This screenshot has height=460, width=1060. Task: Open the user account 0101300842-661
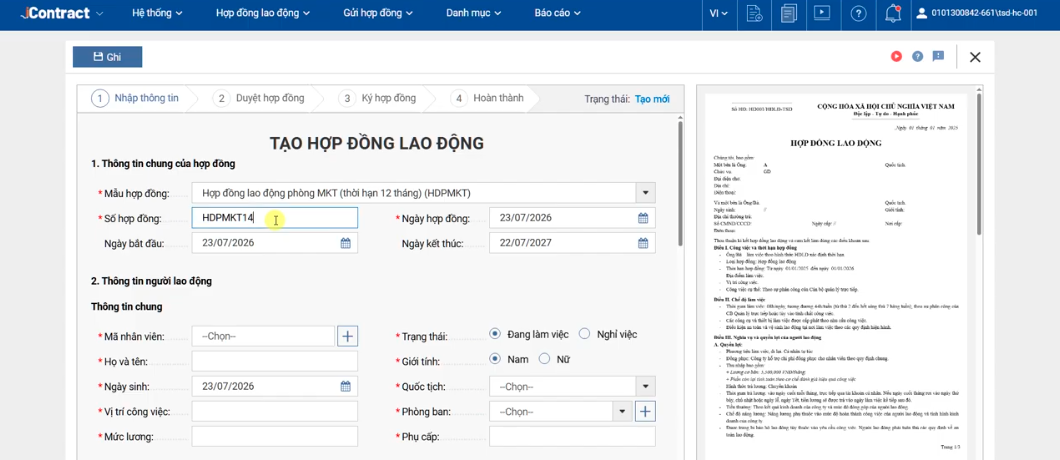click(x=977, y=13)
